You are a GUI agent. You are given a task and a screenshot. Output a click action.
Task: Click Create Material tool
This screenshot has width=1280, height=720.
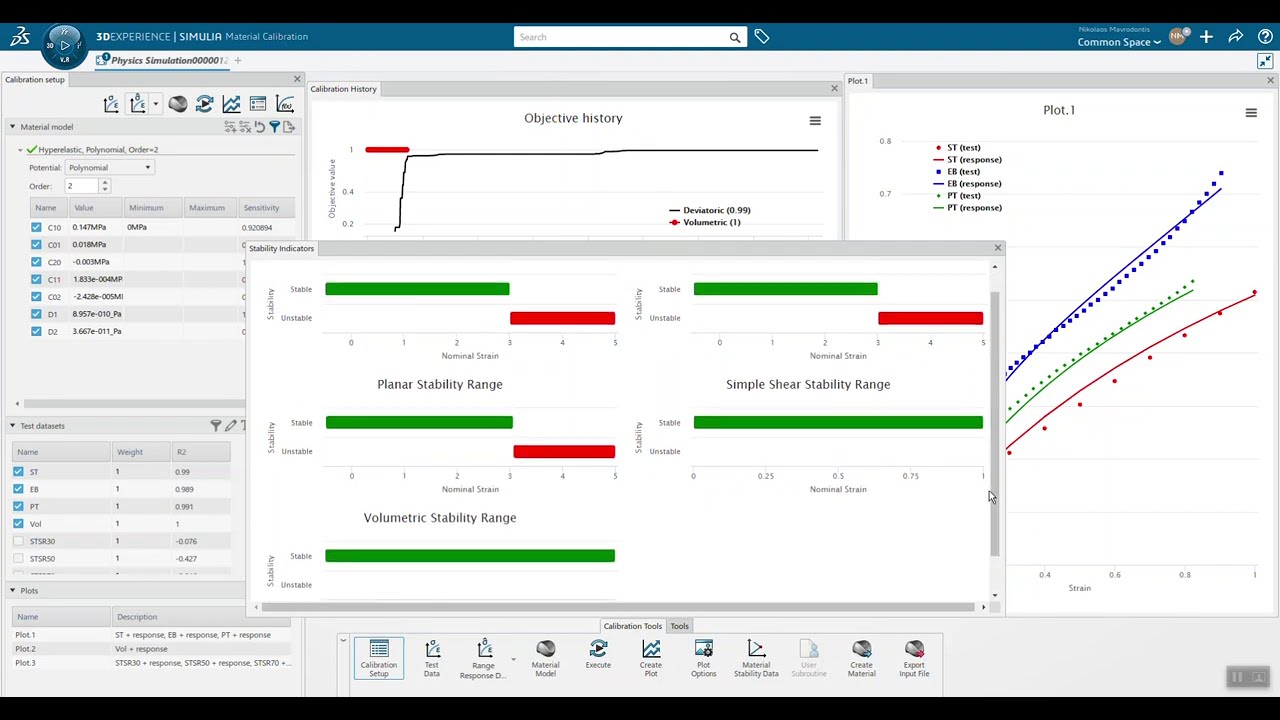coord(861,659)
